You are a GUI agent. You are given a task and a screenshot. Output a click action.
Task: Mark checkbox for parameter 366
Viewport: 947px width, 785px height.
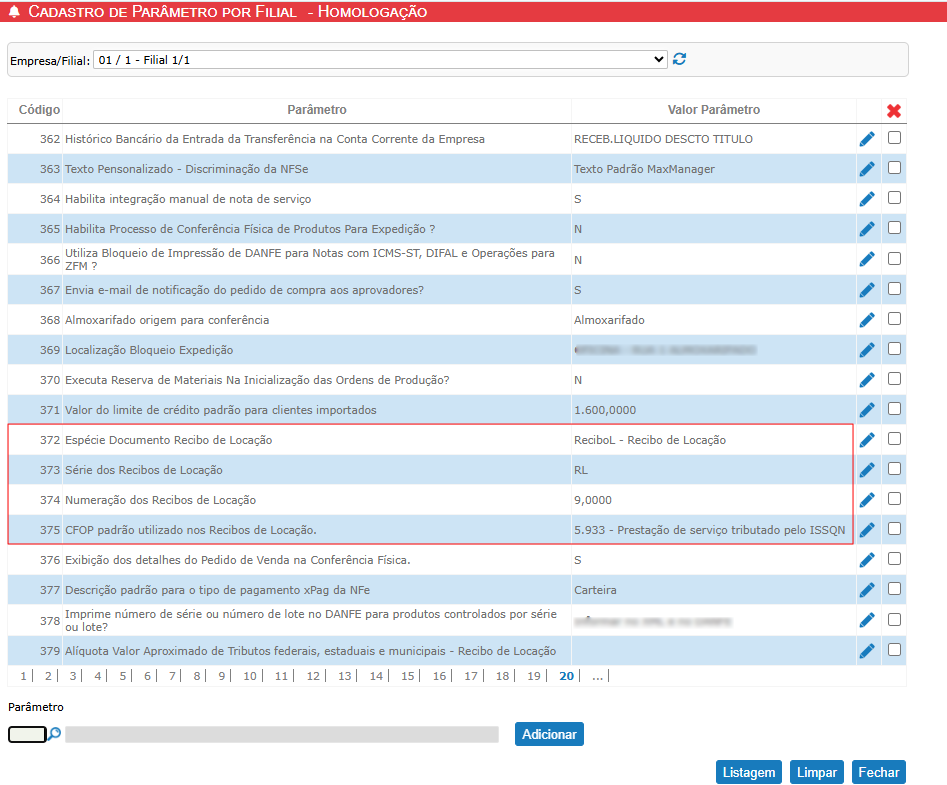tap(894, 258)
